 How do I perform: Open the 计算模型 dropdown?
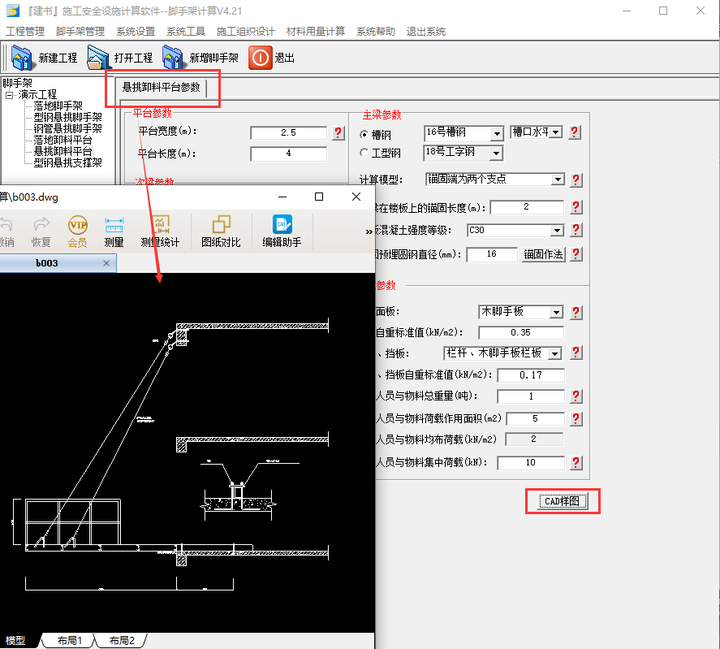(x=558, y=179)
